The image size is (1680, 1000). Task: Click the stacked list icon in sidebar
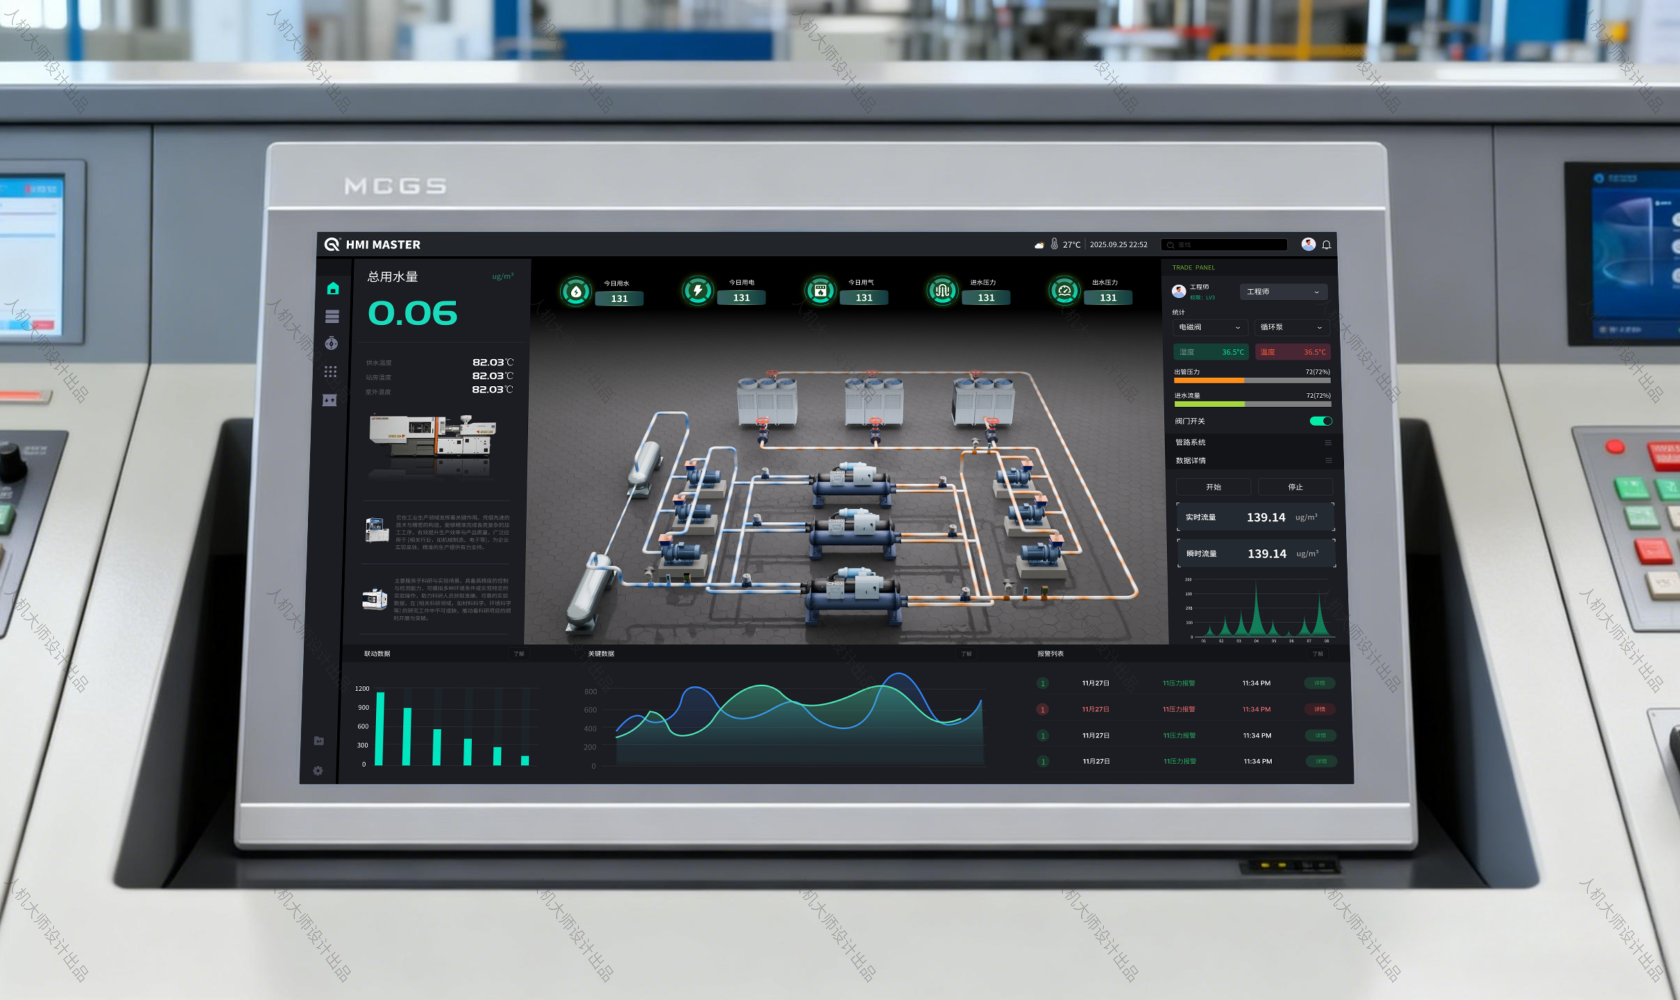click(332, 316)
